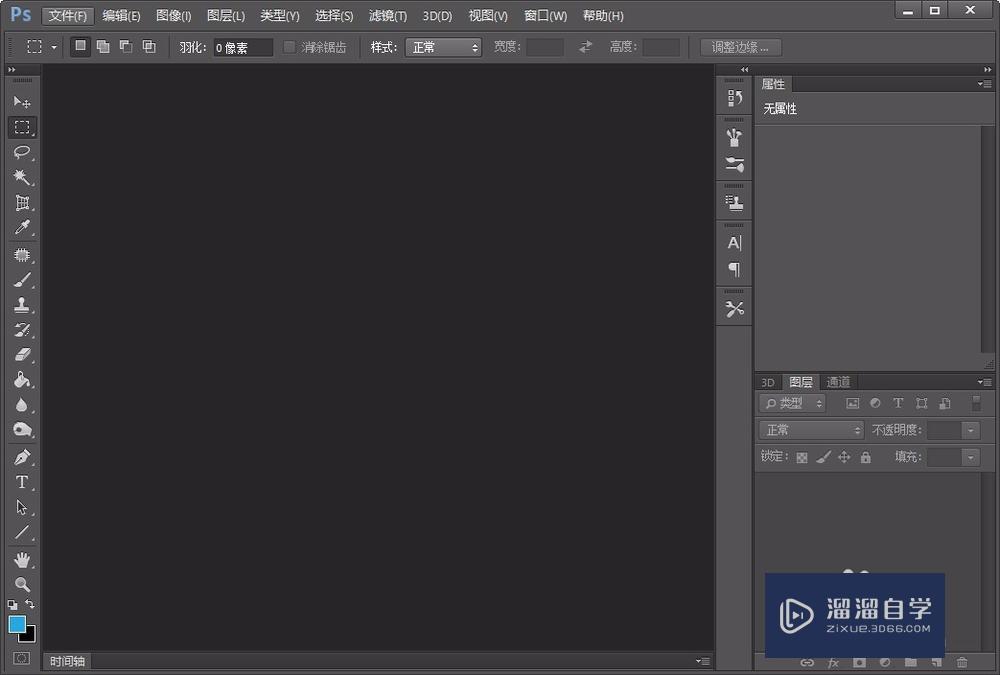Switch to the 通道 tab

click(838, 382)
